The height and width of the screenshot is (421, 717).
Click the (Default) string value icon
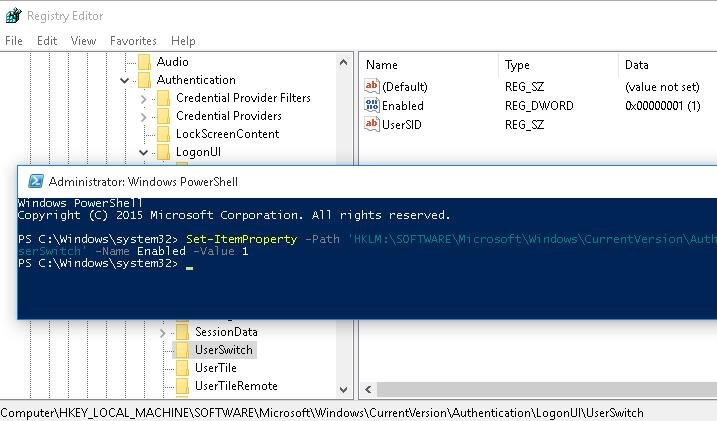pyautogui.click(x=372, y=86)
